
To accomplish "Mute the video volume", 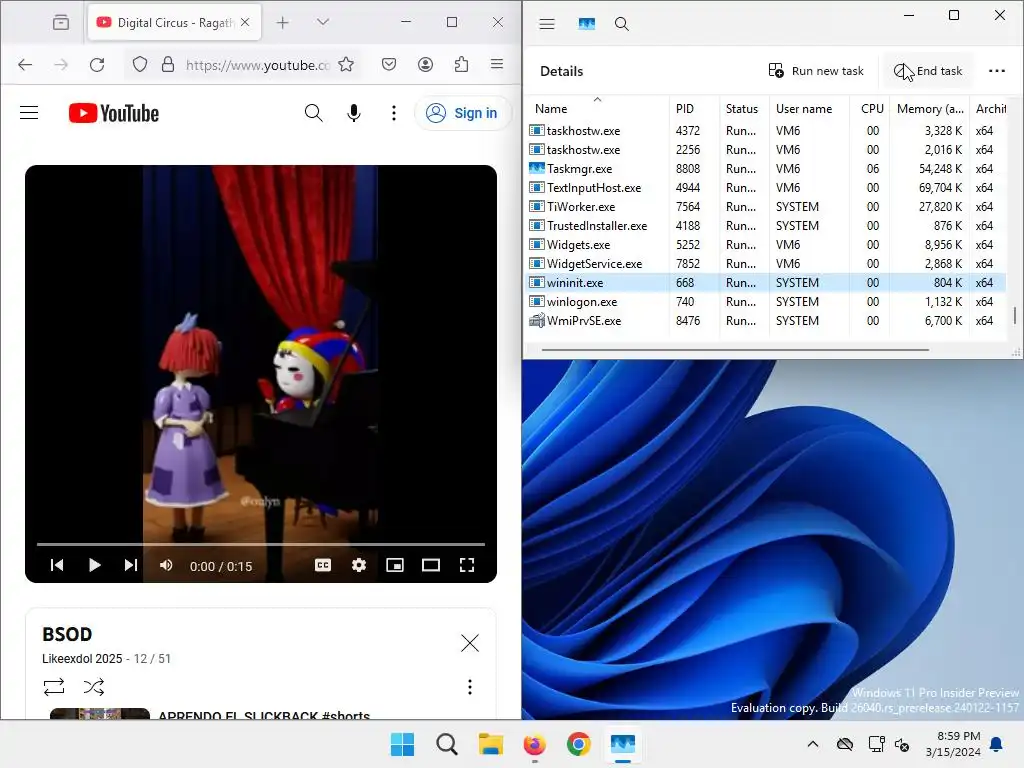I will coord(167,565).
